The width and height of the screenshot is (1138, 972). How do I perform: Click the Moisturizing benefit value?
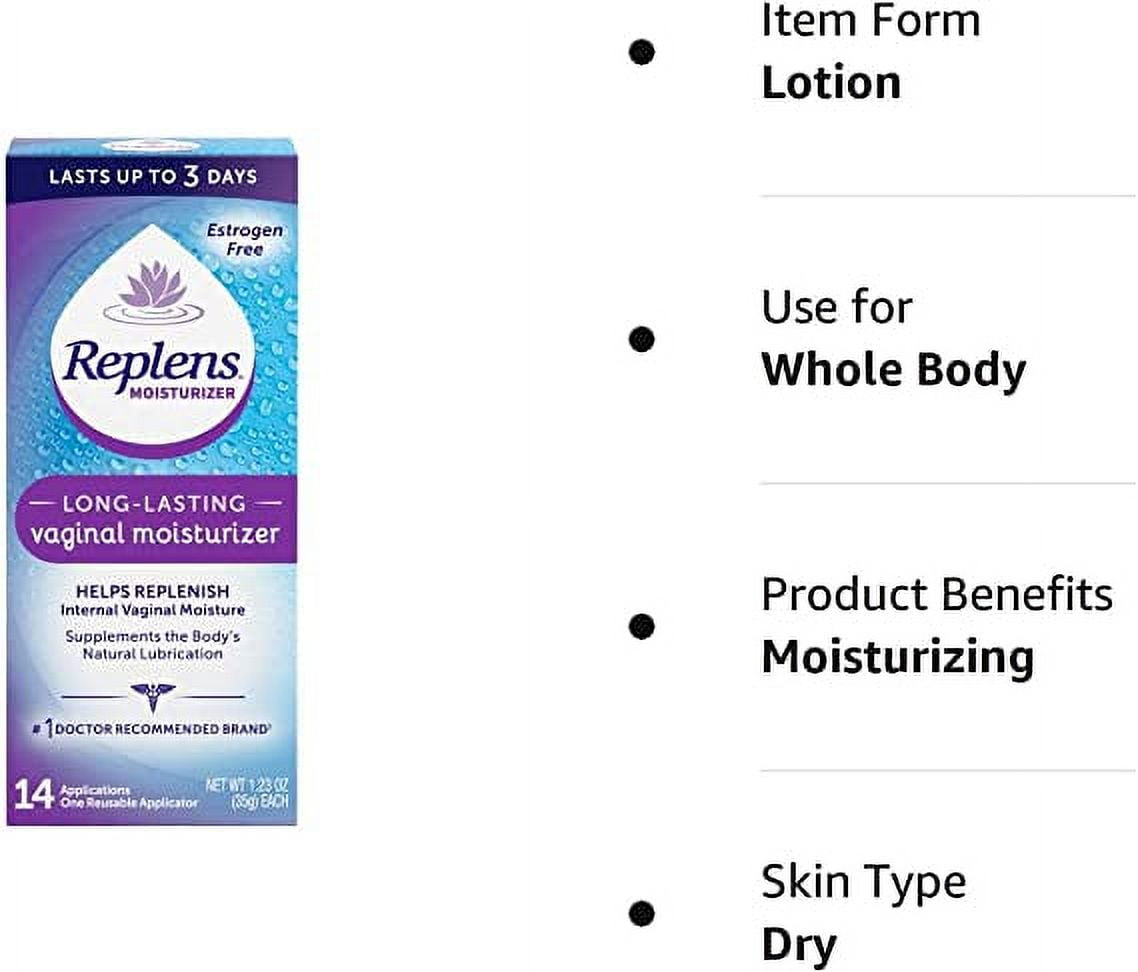click(x=898, y=658)
